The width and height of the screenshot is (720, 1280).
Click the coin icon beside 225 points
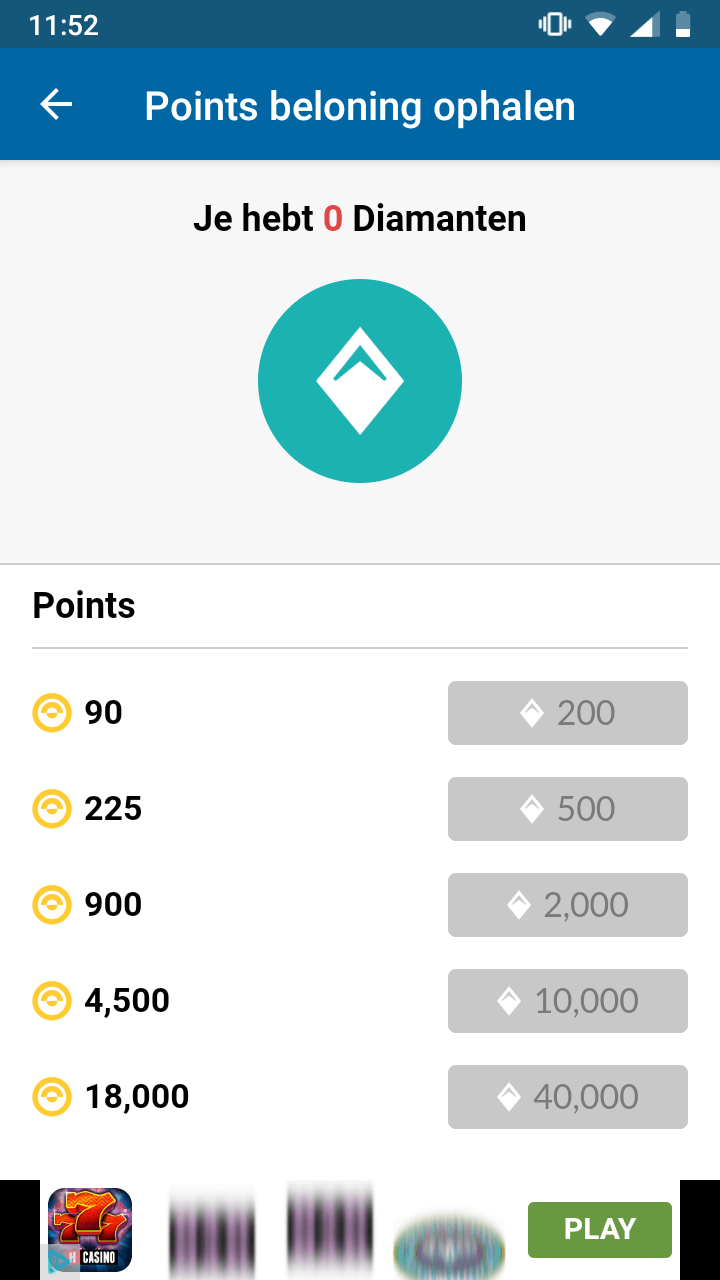(52, 809)
